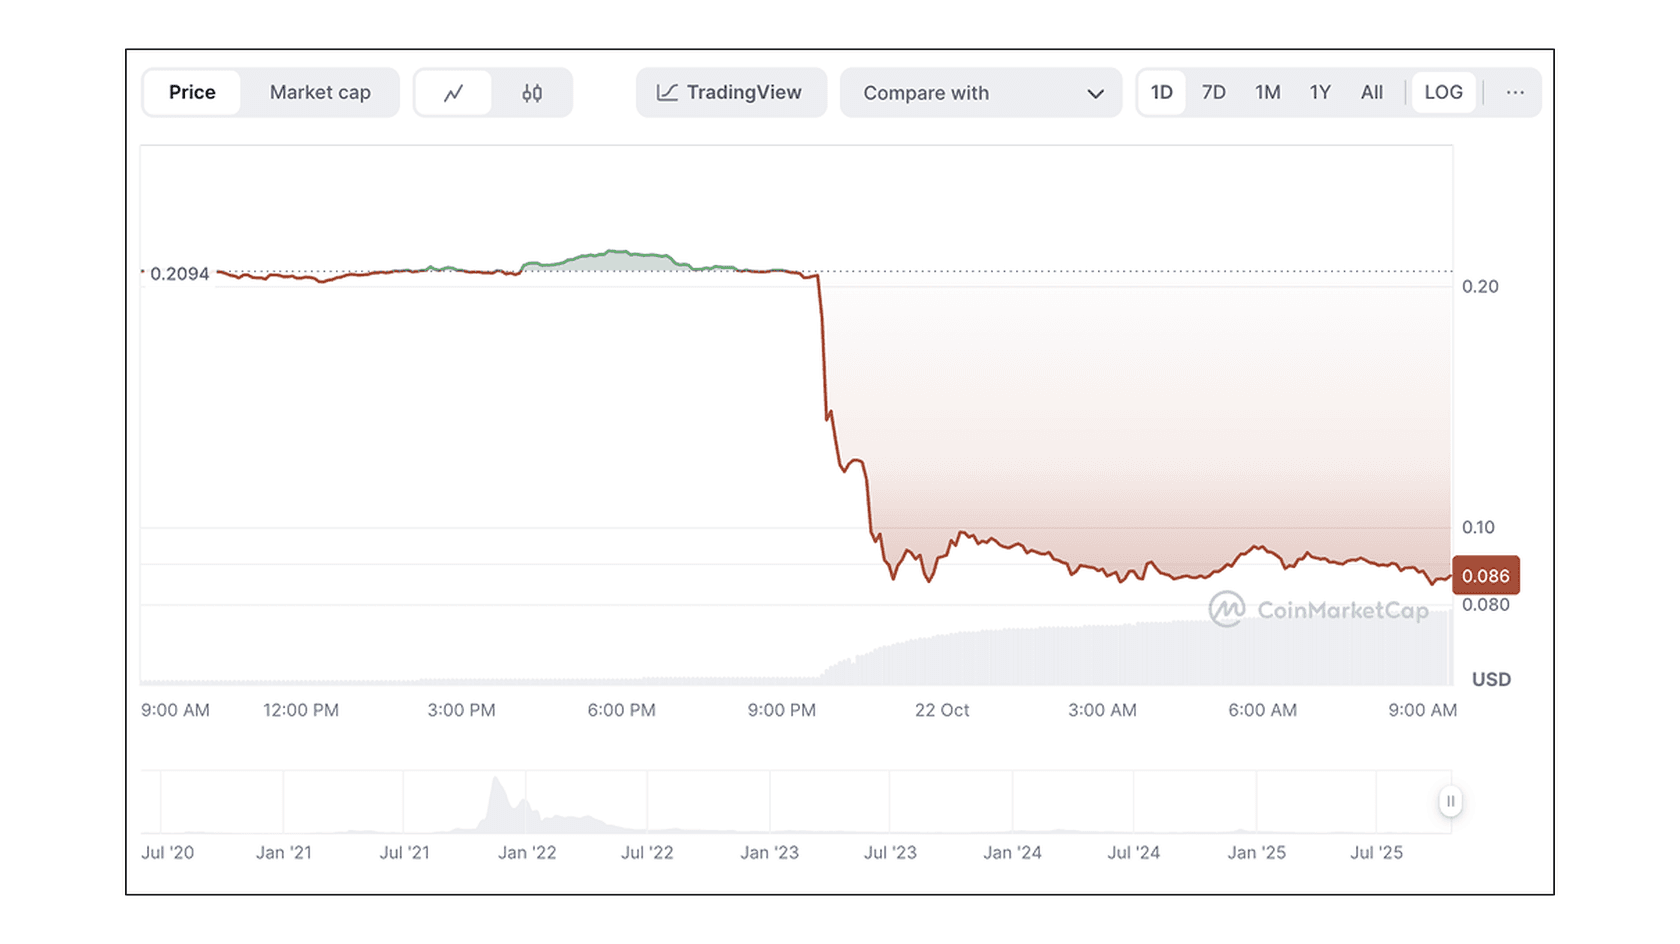Image resolution: width=1680 pixels, height=944 pixels.
Task: Show the 1Y time range
Action: point(1320,93)
